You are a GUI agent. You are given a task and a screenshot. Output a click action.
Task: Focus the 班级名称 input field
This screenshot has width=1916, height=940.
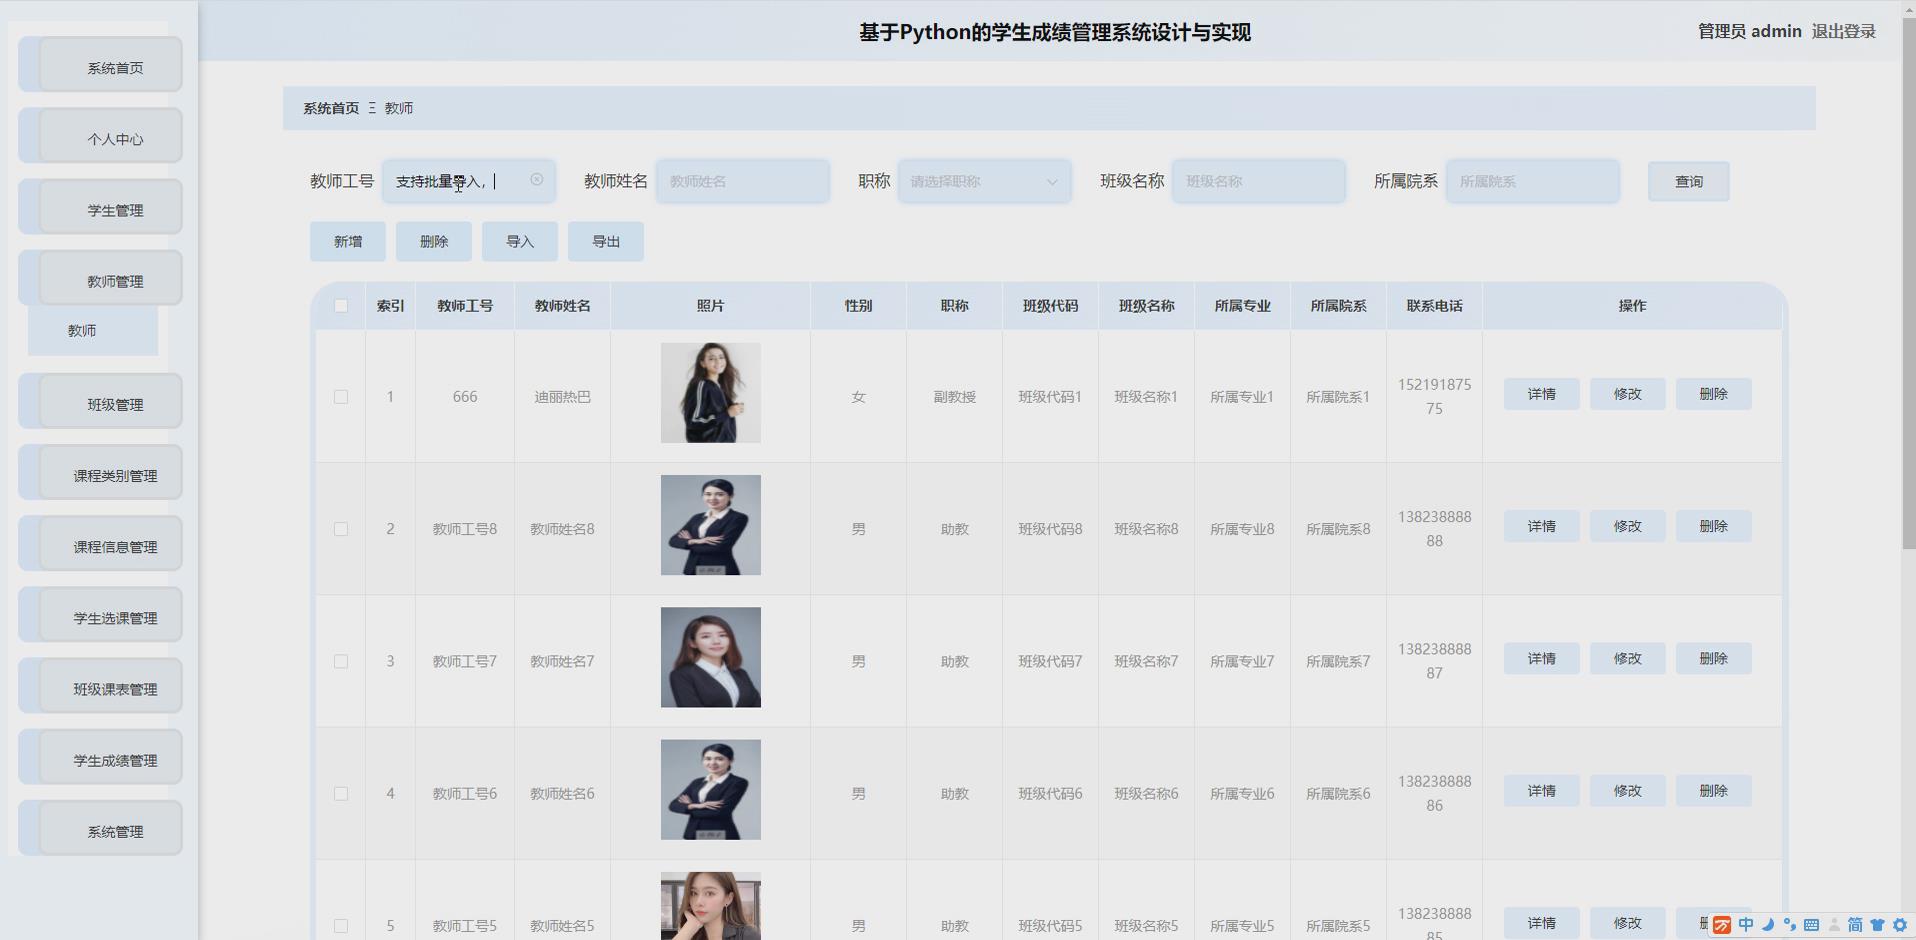point(1258,181)
